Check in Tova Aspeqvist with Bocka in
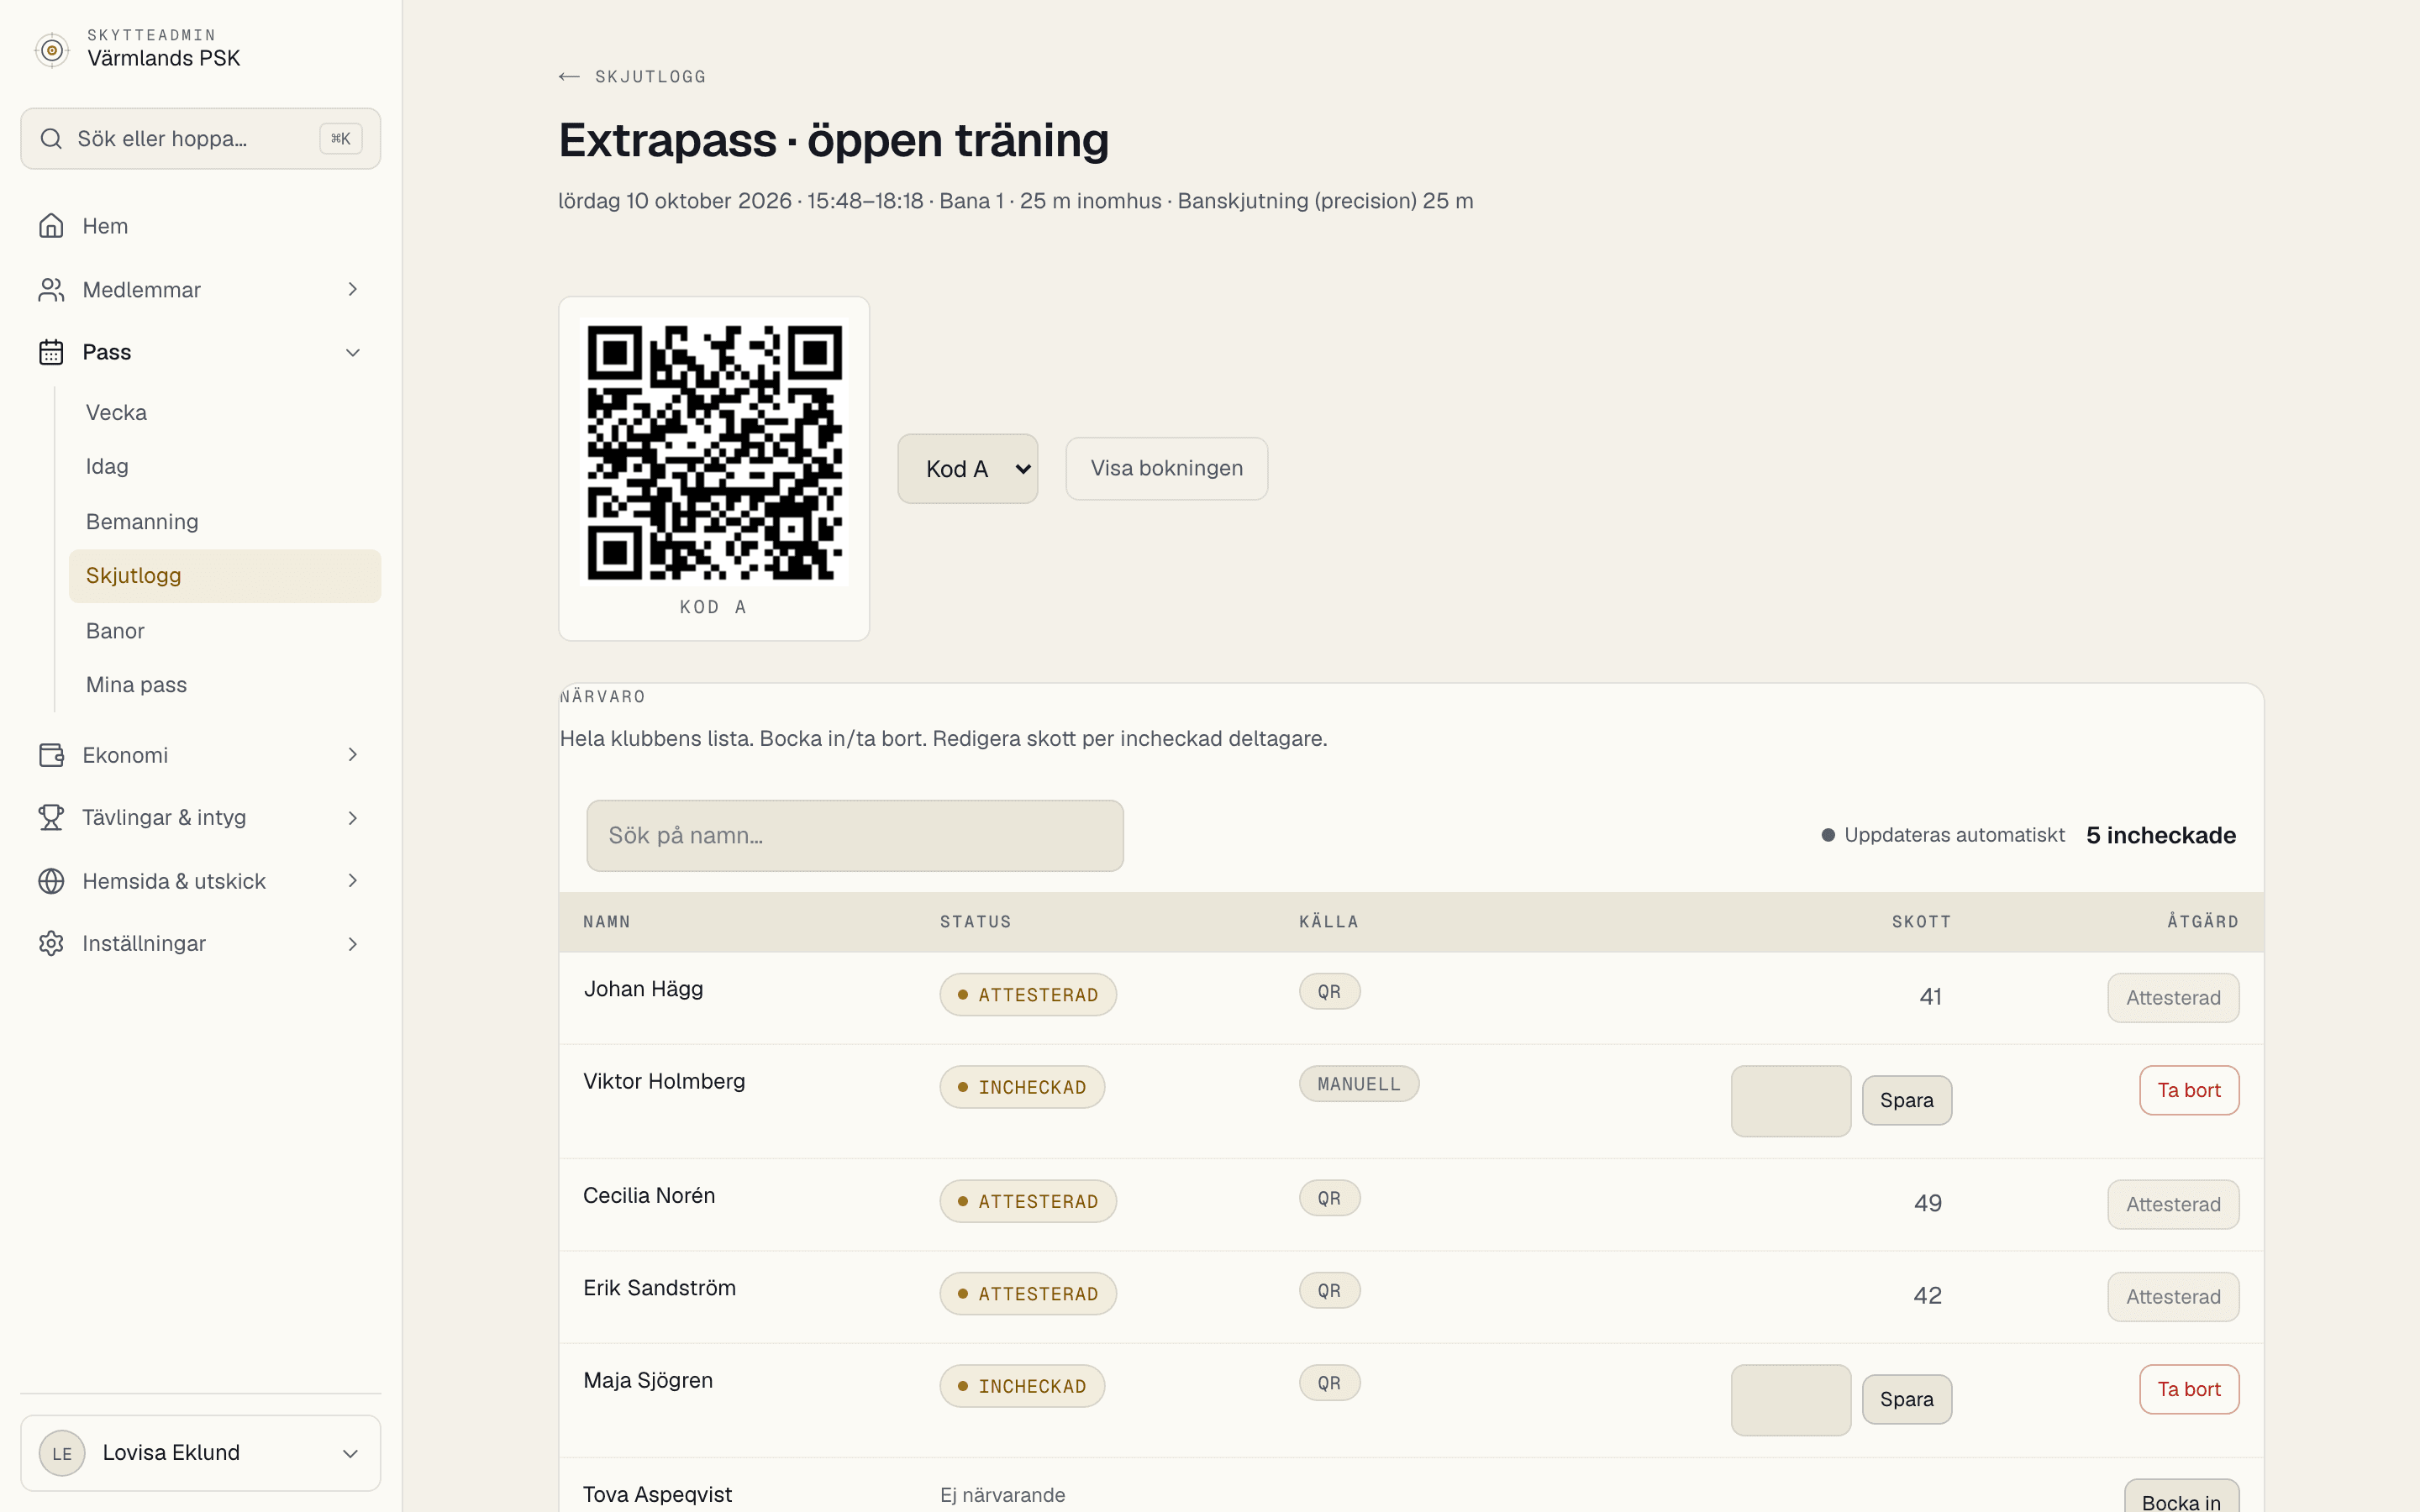2420x1512 pixels. coord(2181,1498)
